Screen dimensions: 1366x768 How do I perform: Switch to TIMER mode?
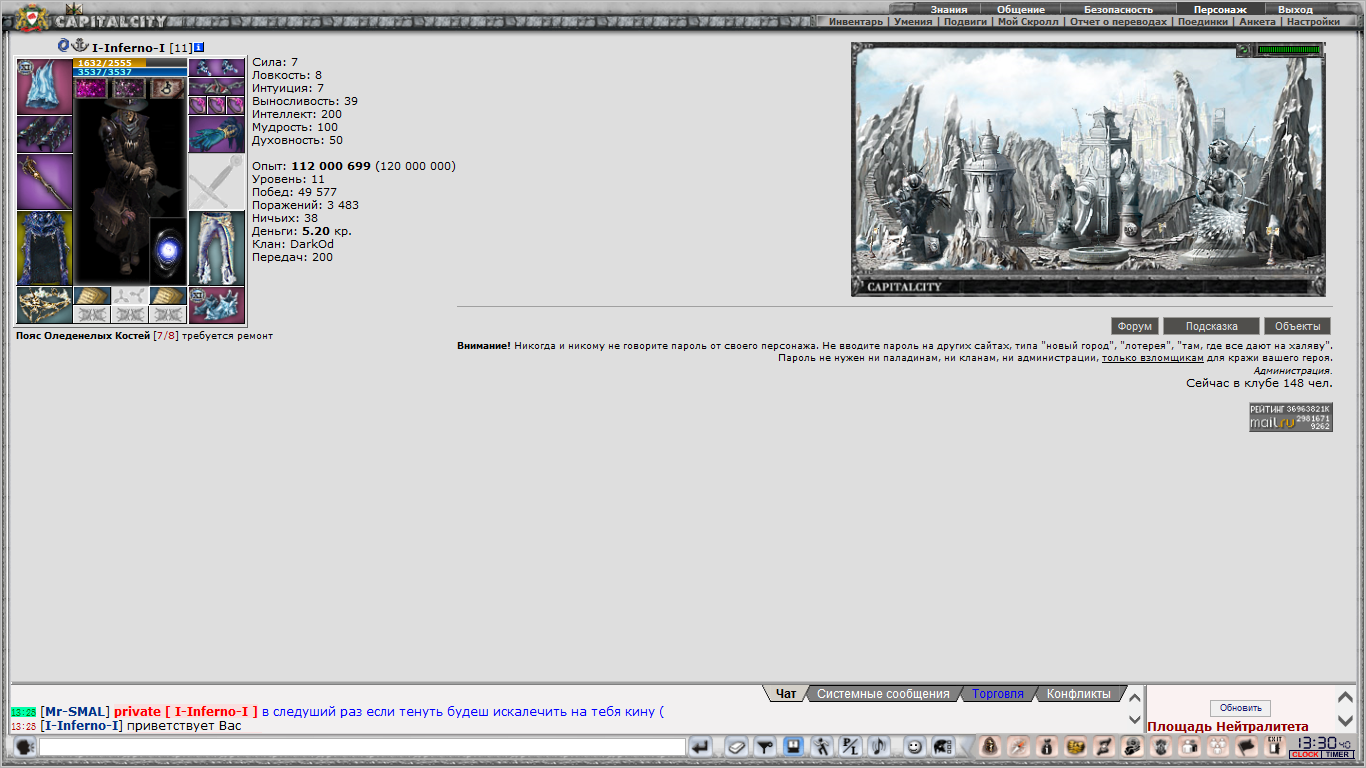coord(1338,754)
